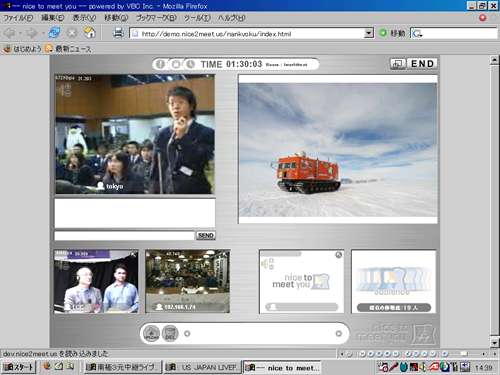Open the ファイル (File) menu
The height and width of the screenshot is (375, 500).
coord(18,18)
